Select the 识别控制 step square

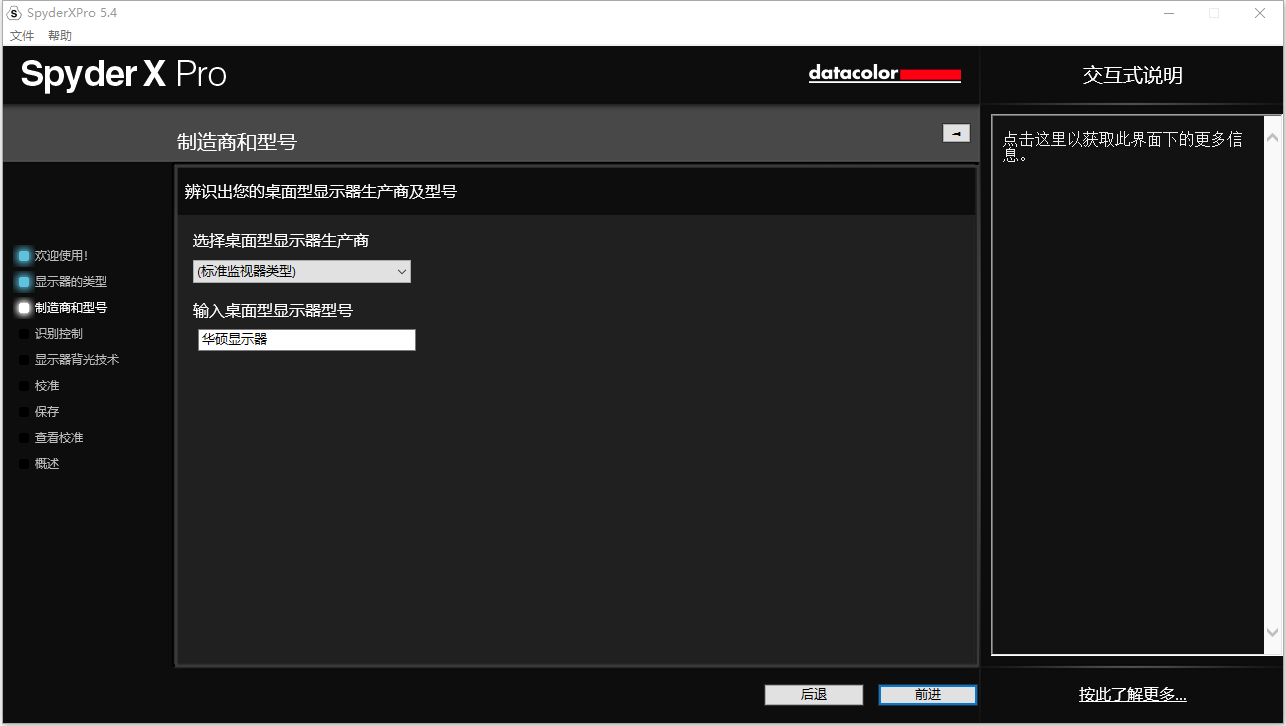pos(24,334)
